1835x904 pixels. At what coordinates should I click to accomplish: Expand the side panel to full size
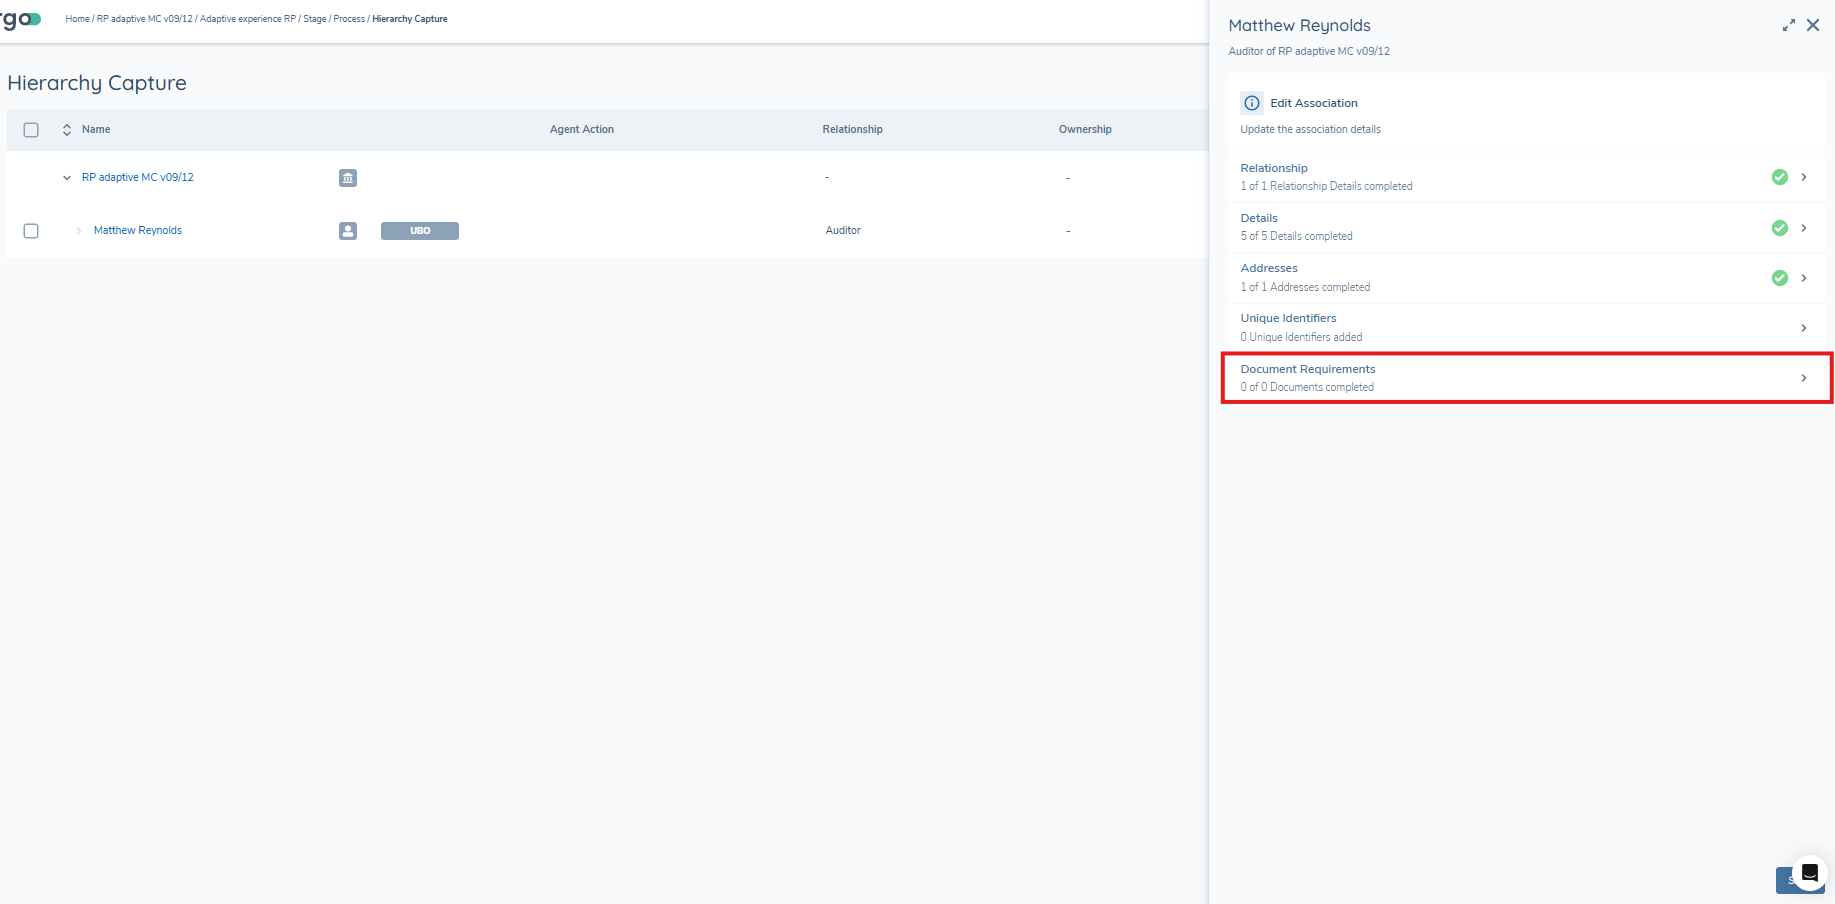pyautogui.click(x=1788, y=26)
